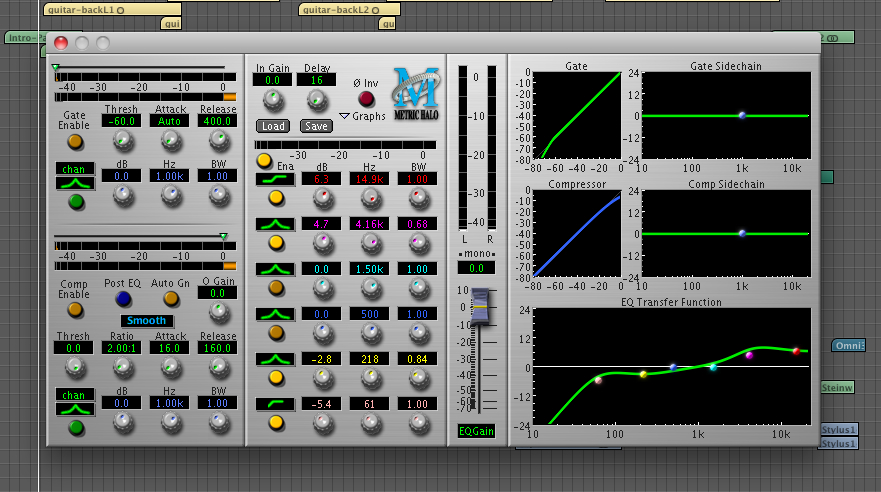Click the gate Thresh -60.0 value field

click(x=121, y=121)
